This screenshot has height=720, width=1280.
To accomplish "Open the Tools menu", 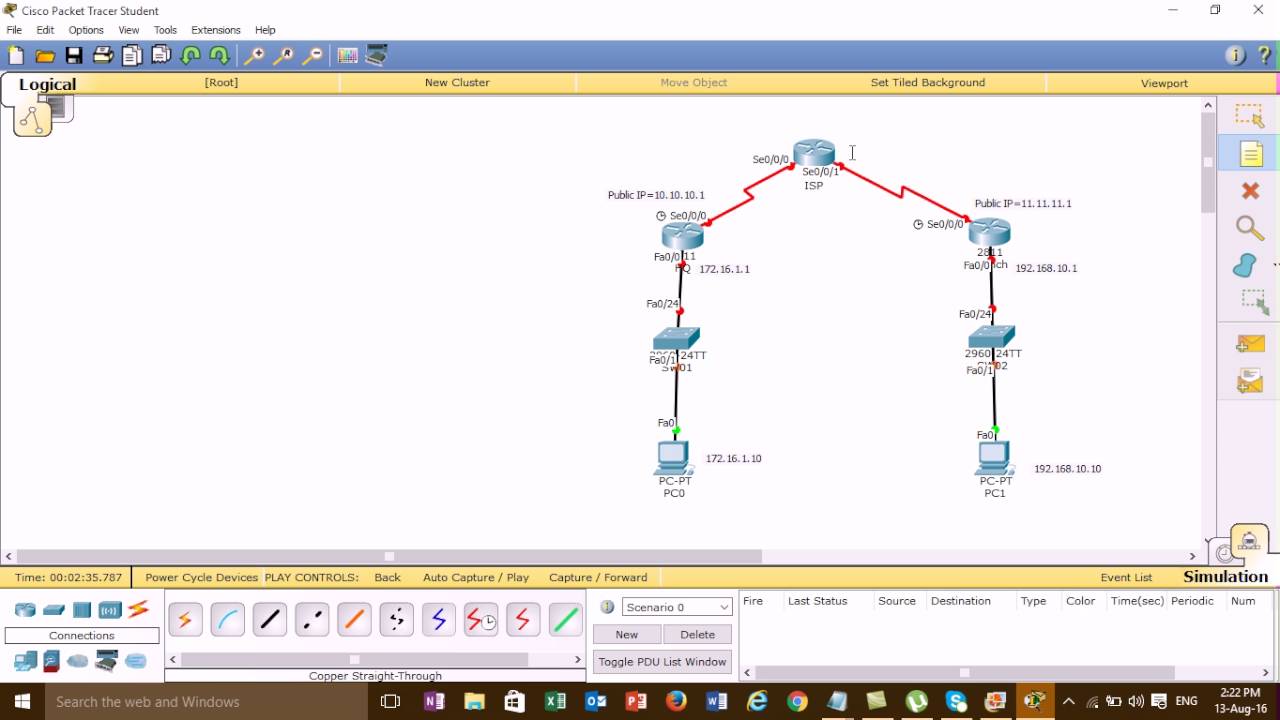I will pyautogui.click(x=165, y=30).
